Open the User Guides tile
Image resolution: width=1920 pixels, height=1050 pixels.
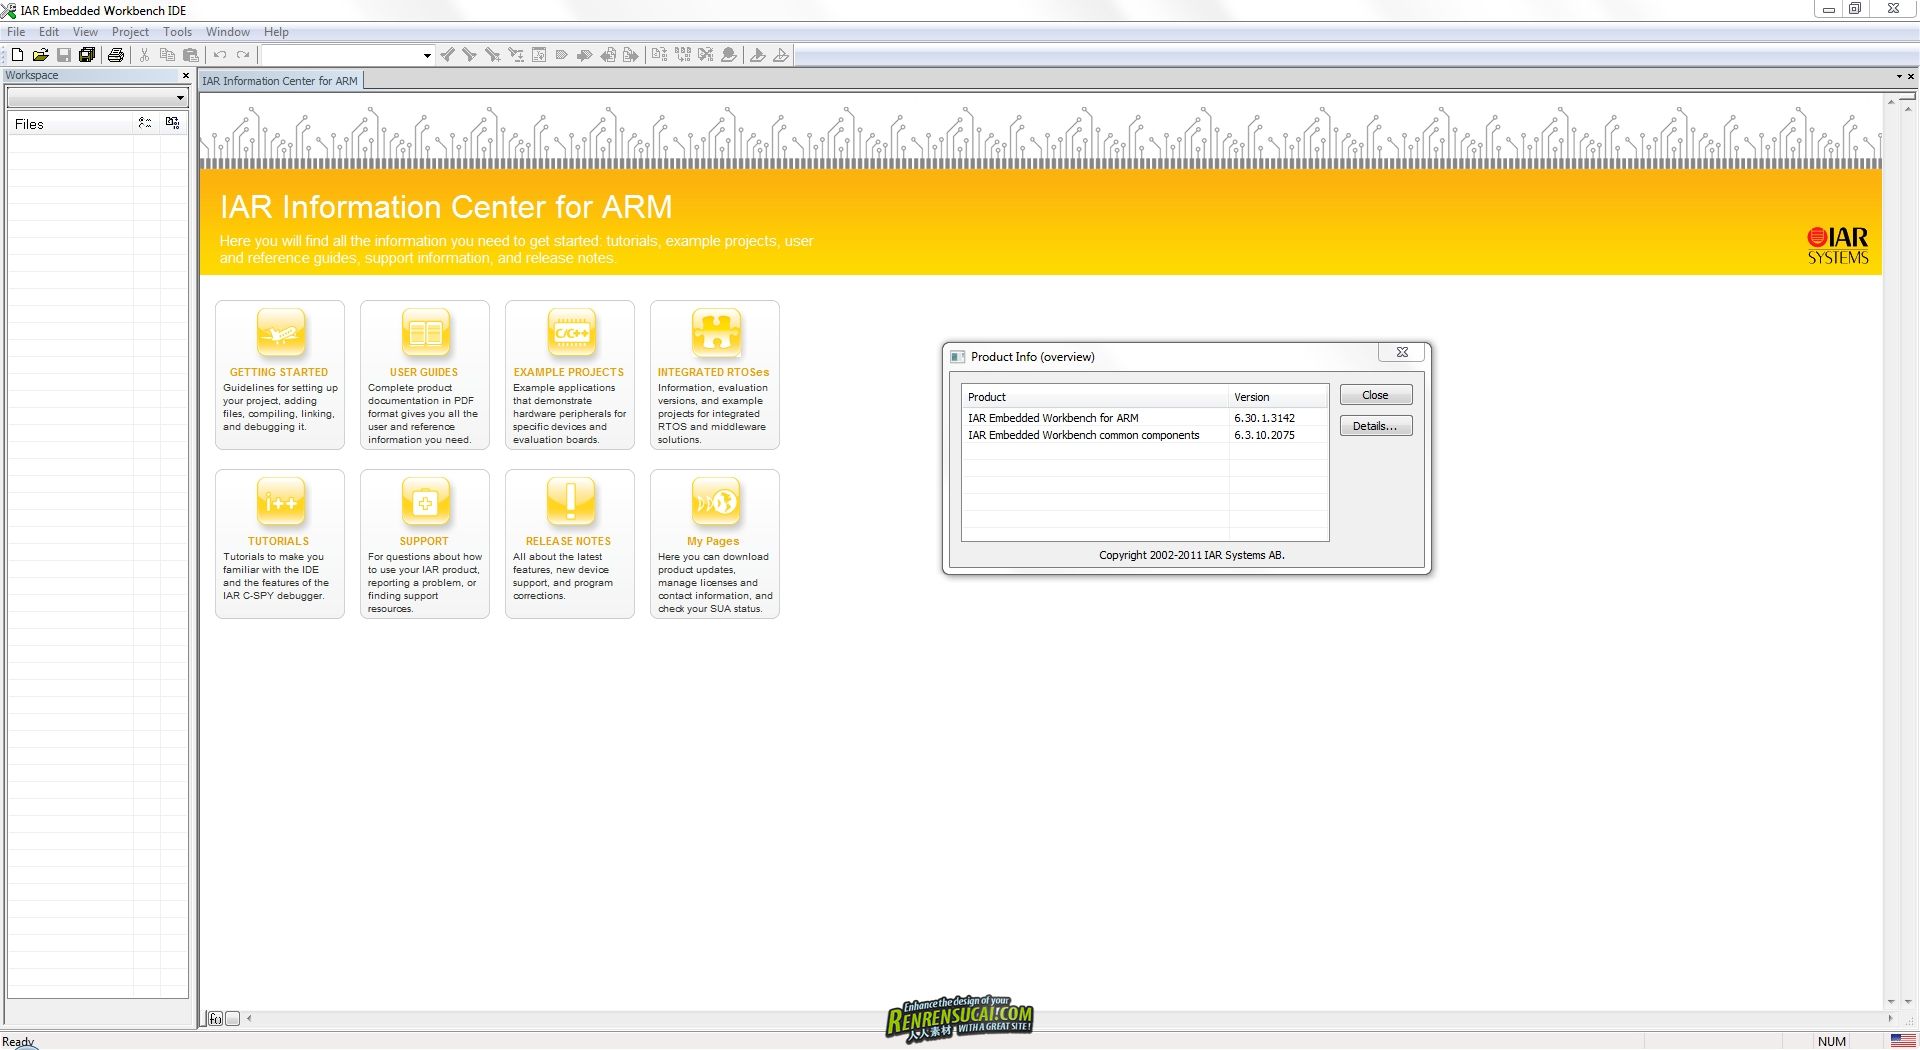[425, 375]
